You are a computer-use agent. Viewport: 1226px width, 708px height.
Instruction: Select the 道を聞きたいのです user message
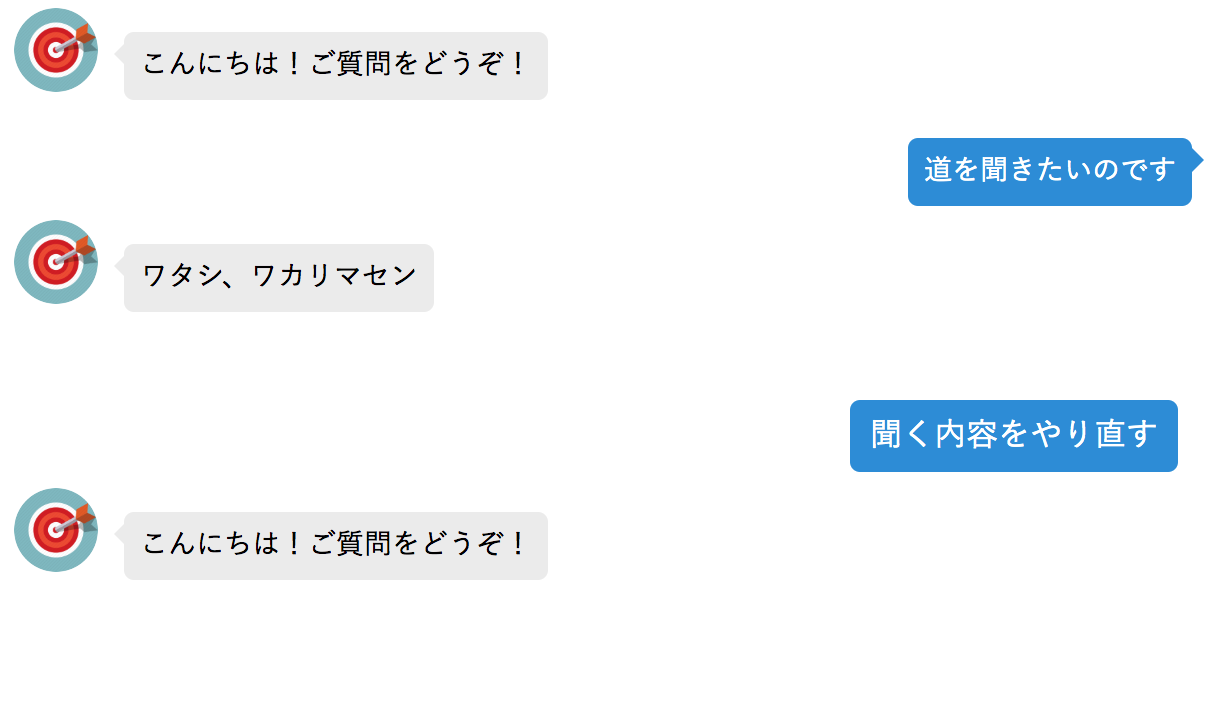click(x=1050, y=172)
